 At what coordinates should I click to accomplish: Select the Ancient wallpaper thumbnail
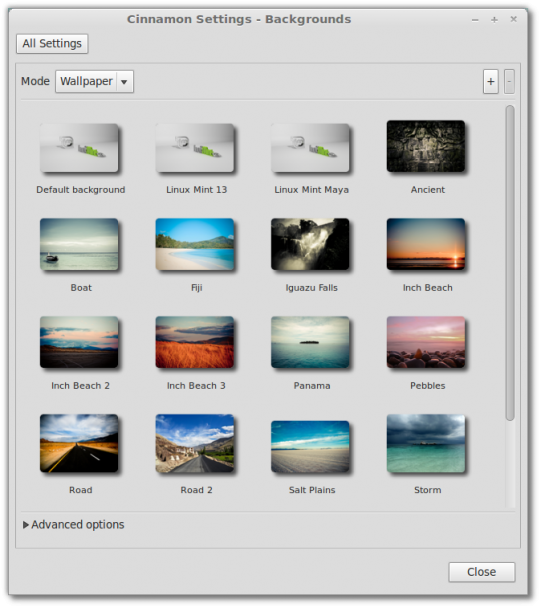[x=426, y=146]
